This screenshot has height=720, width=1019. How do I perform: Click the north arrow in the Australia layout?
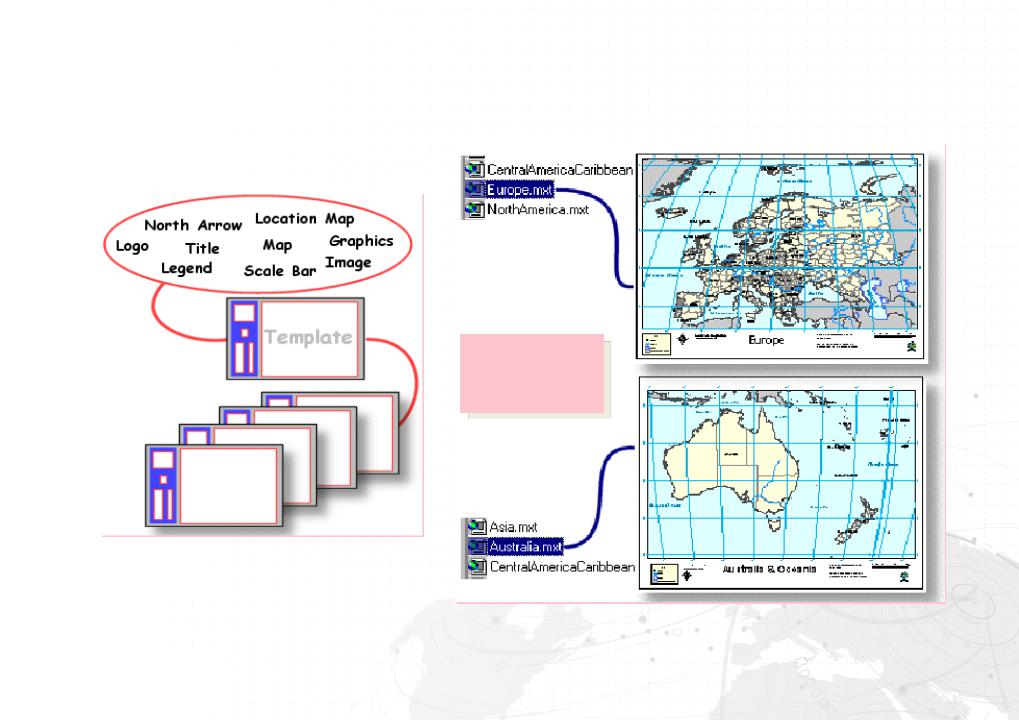click(688, 575)
